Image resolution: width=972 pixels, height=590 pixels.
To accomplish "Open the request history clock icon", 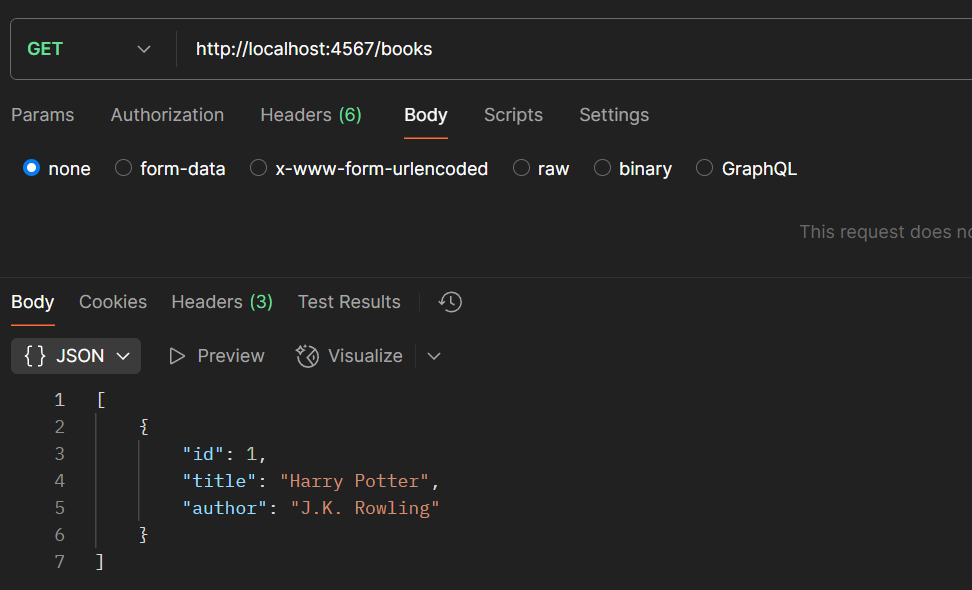I will click(x=449, y=301).
